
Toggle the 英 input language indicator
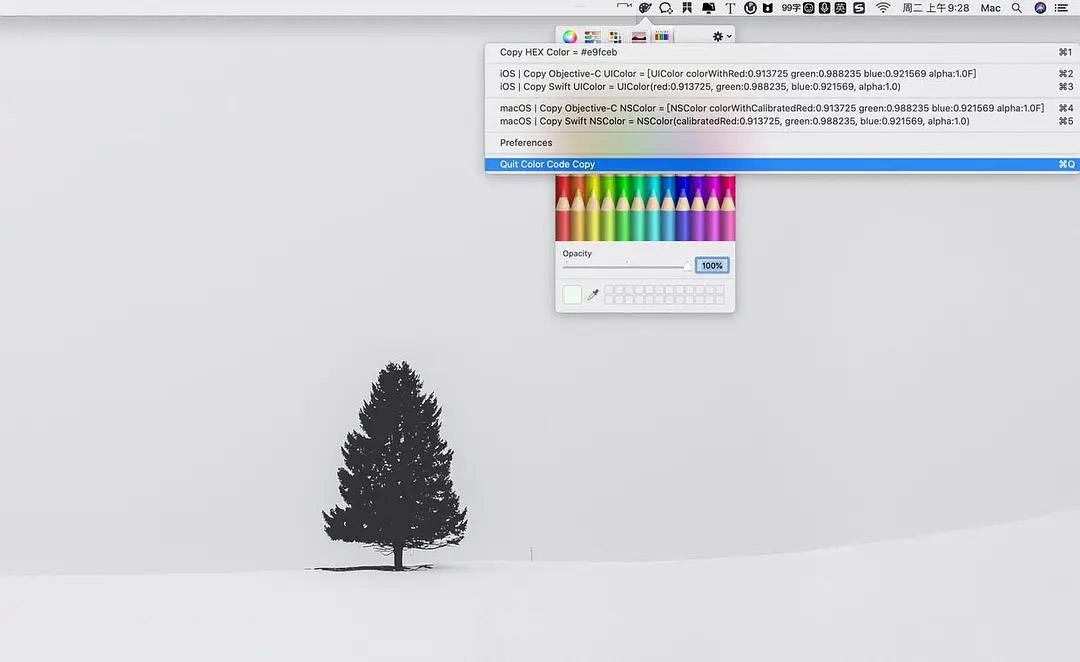tap(840, 8)
